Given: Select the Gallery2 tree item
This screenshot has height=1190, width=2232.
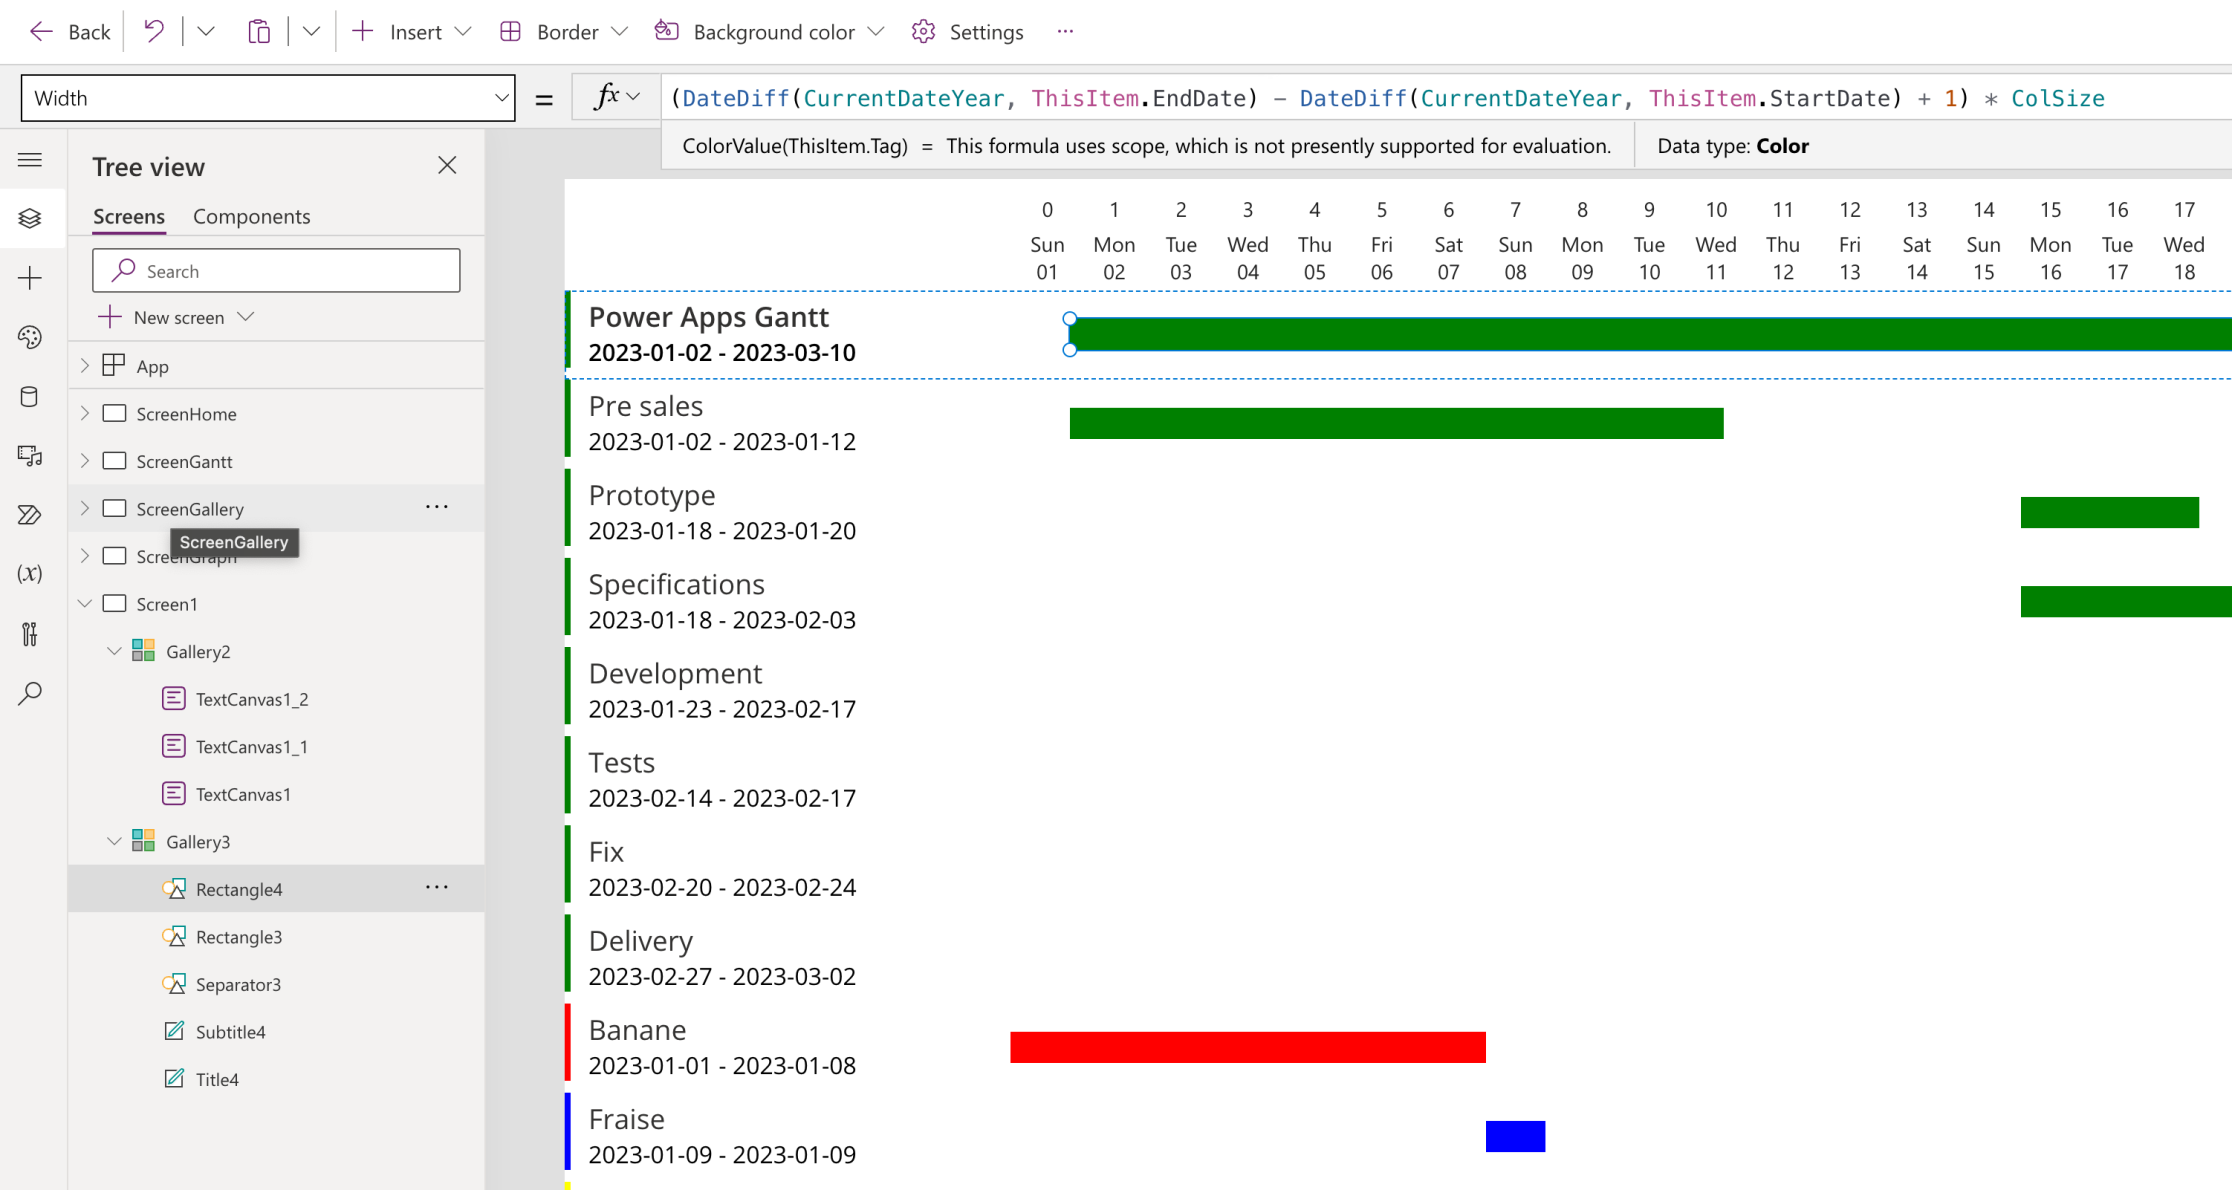Looking at the screenshot, I should point(198,652).
